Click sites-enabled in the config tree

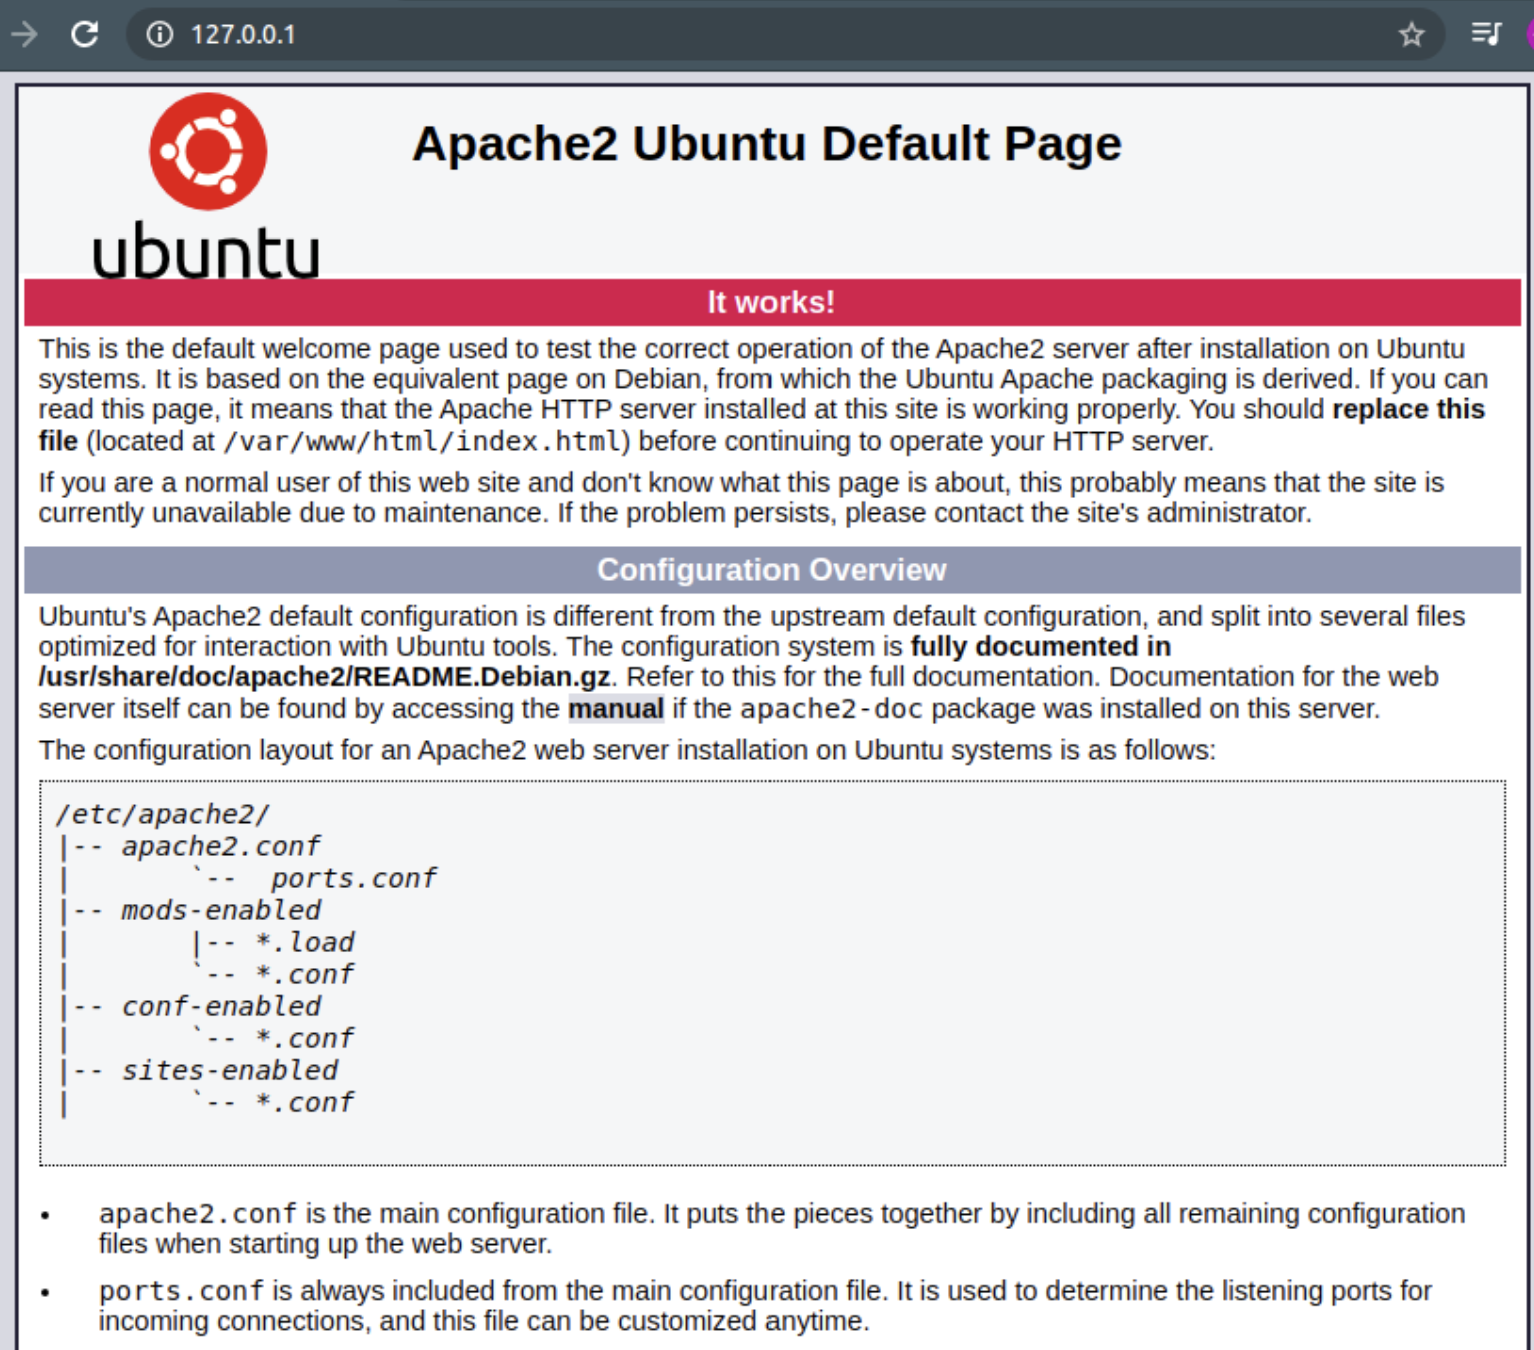tap(230, 1070)
